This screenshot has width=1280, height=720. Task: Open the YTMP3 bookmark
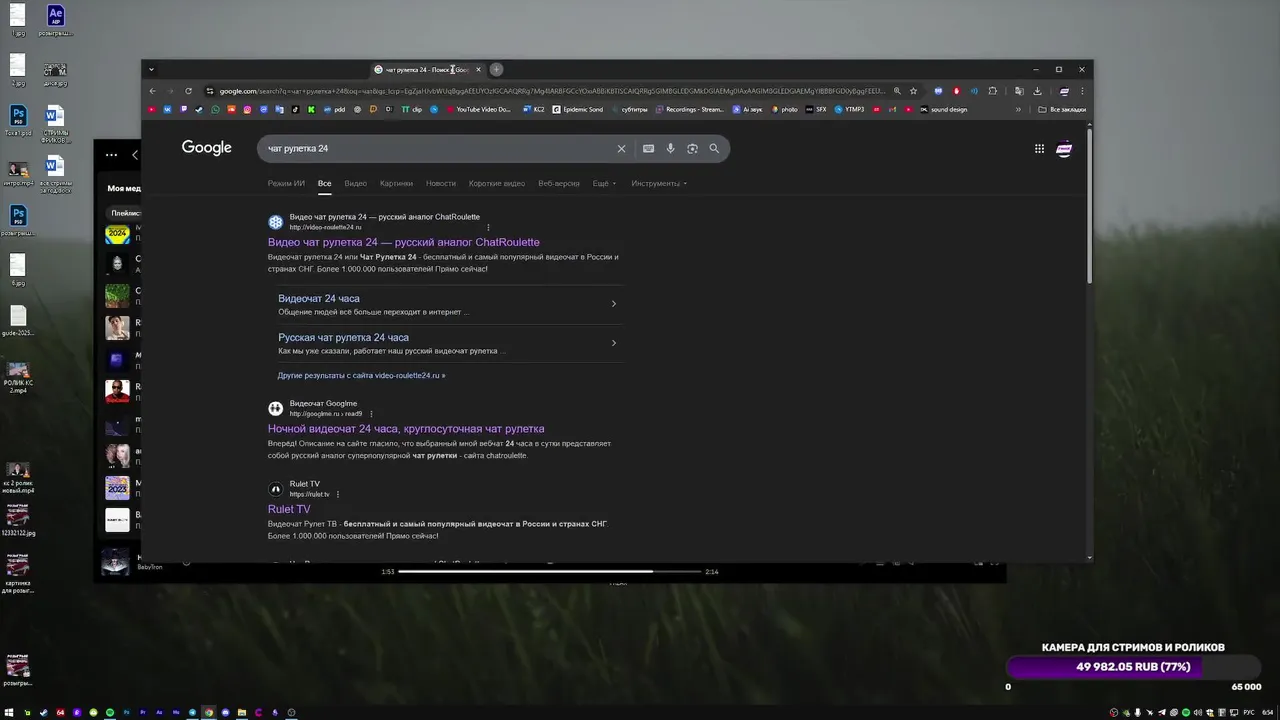pos(849,109)
